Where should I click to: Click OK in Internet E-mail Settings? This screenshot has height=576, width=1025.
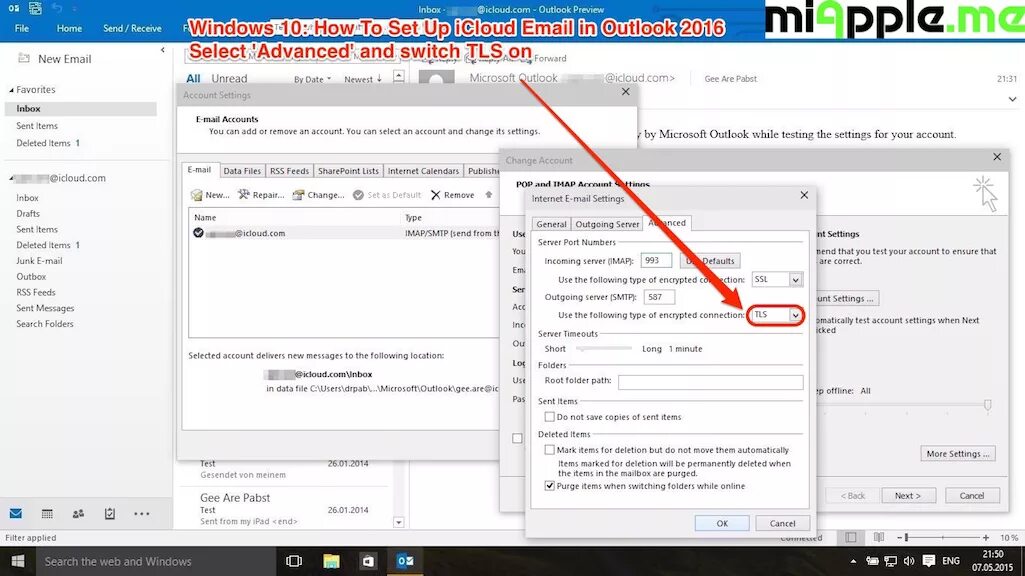[722, 523]
